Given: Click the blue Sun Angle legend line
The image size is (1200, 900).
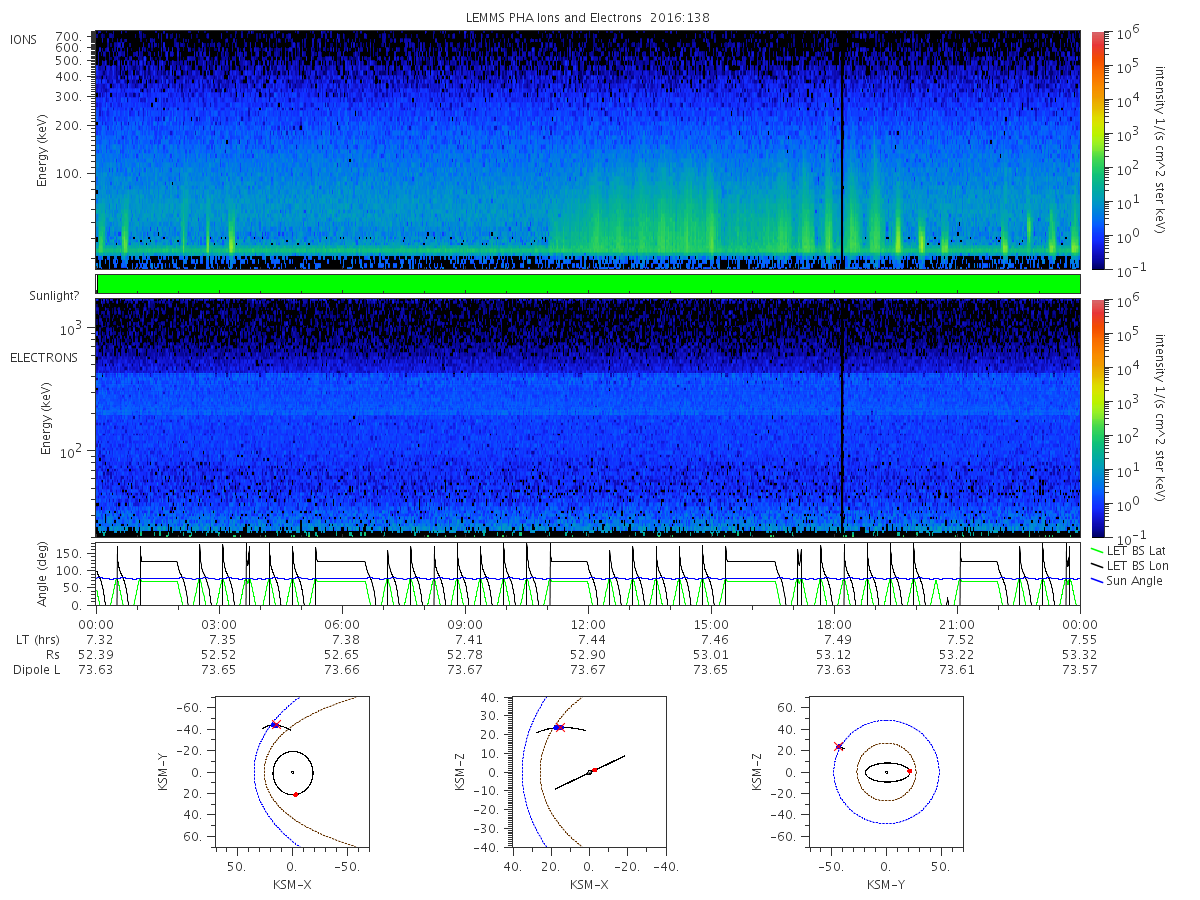Looking at the screenshot, I should pos(1097,581).
